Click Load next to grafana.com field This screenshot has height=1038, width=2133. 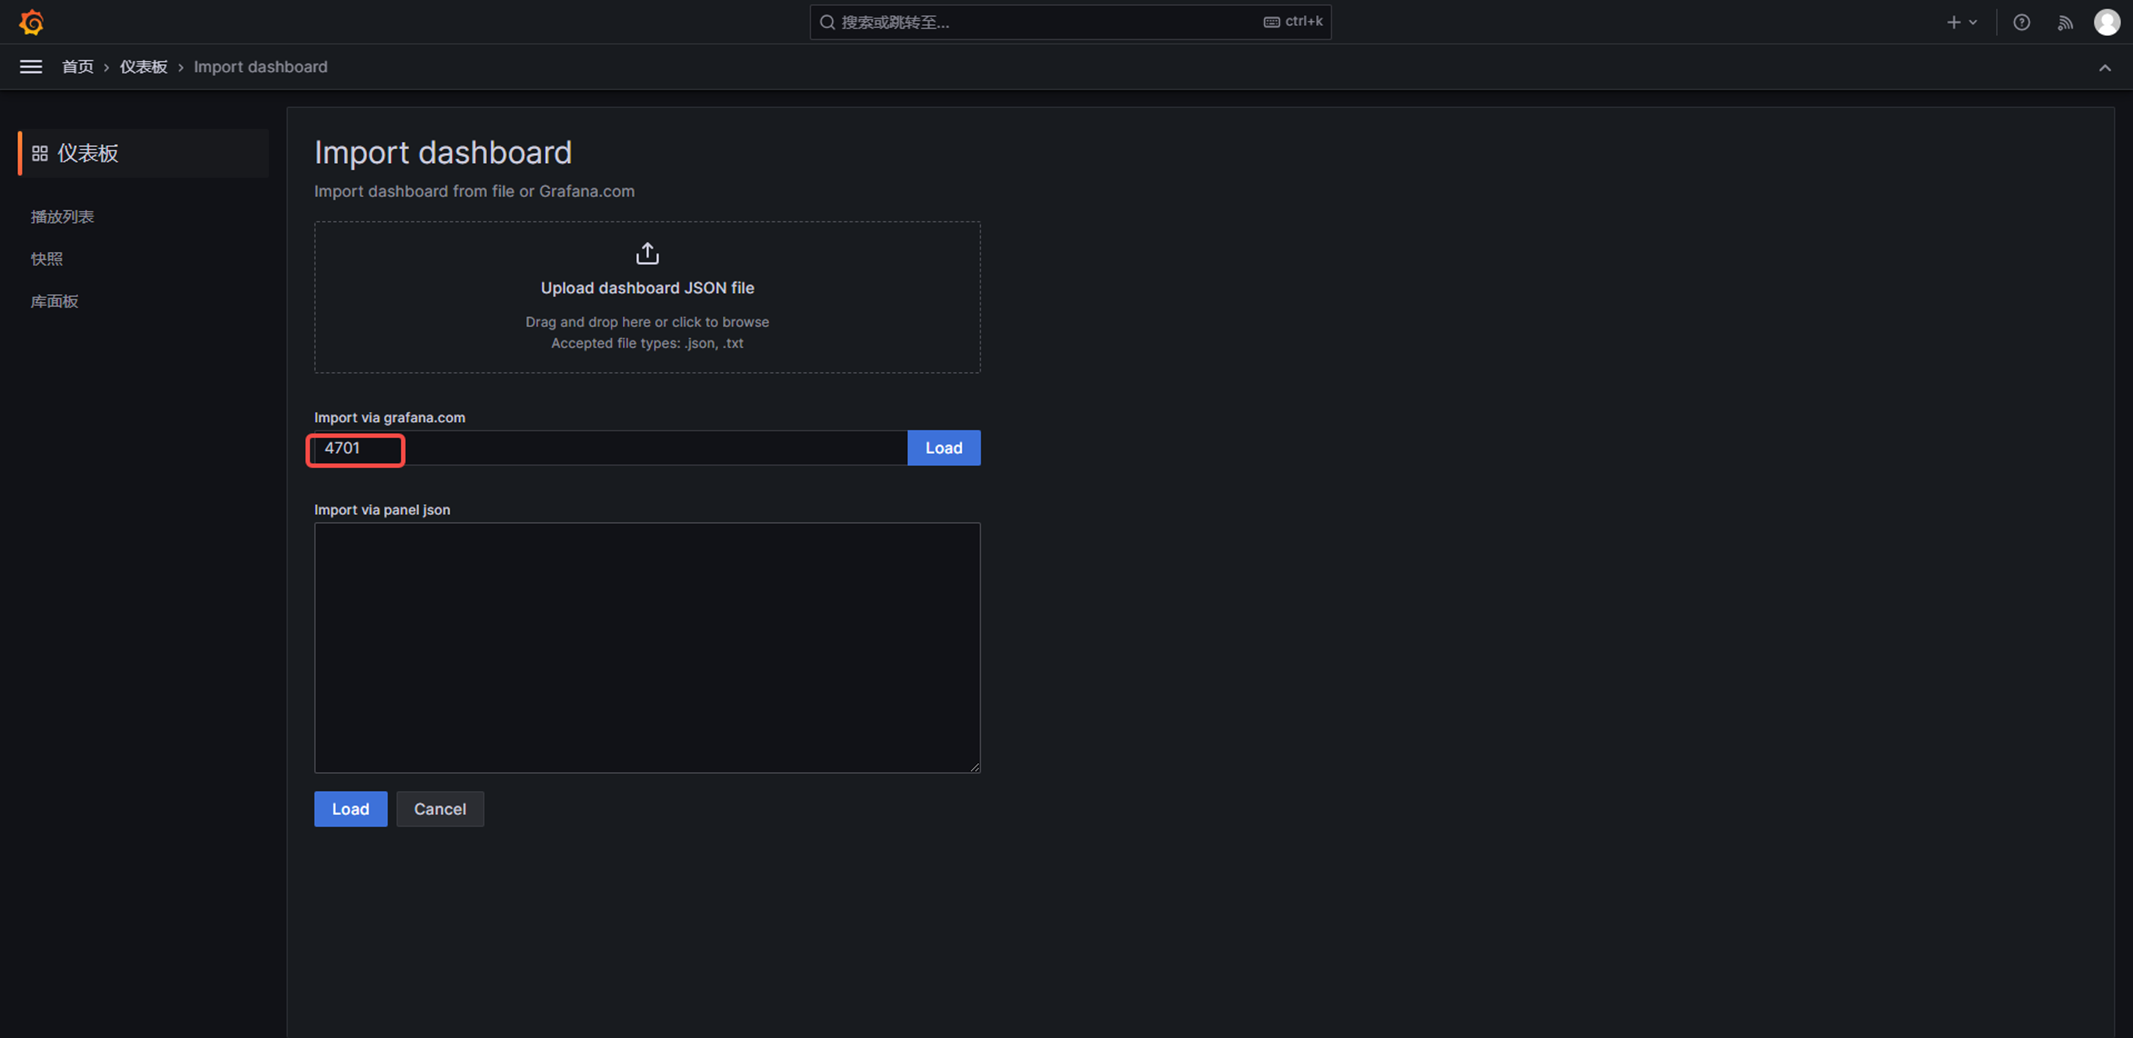[x=944, y=448]
